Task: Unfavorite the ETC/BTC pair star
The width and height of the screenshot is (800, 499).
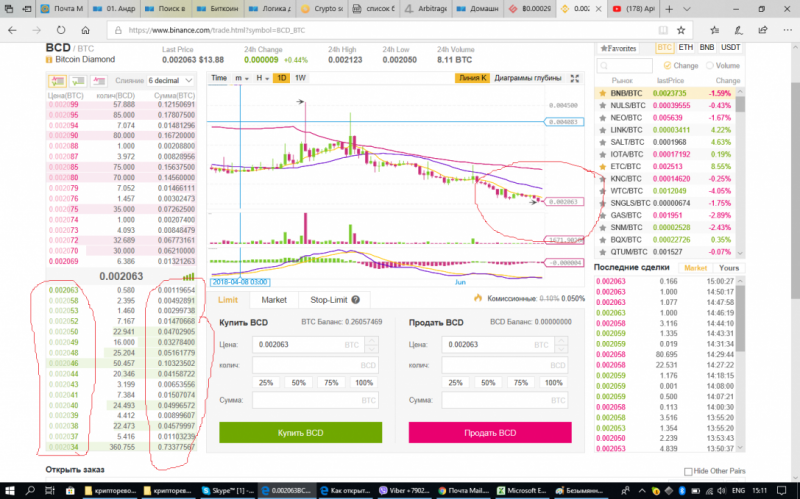Action: pos(603,166)
